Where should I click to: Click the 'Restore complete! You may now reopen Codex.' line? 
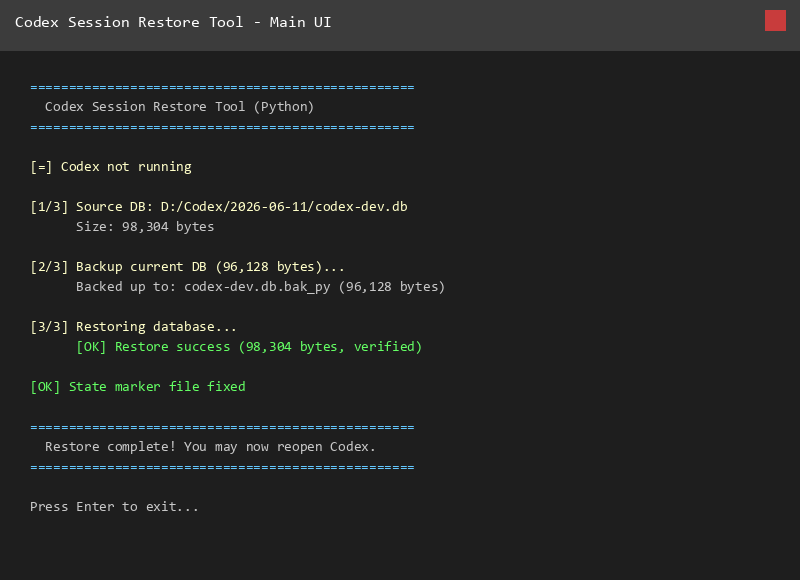click(210, 447)
